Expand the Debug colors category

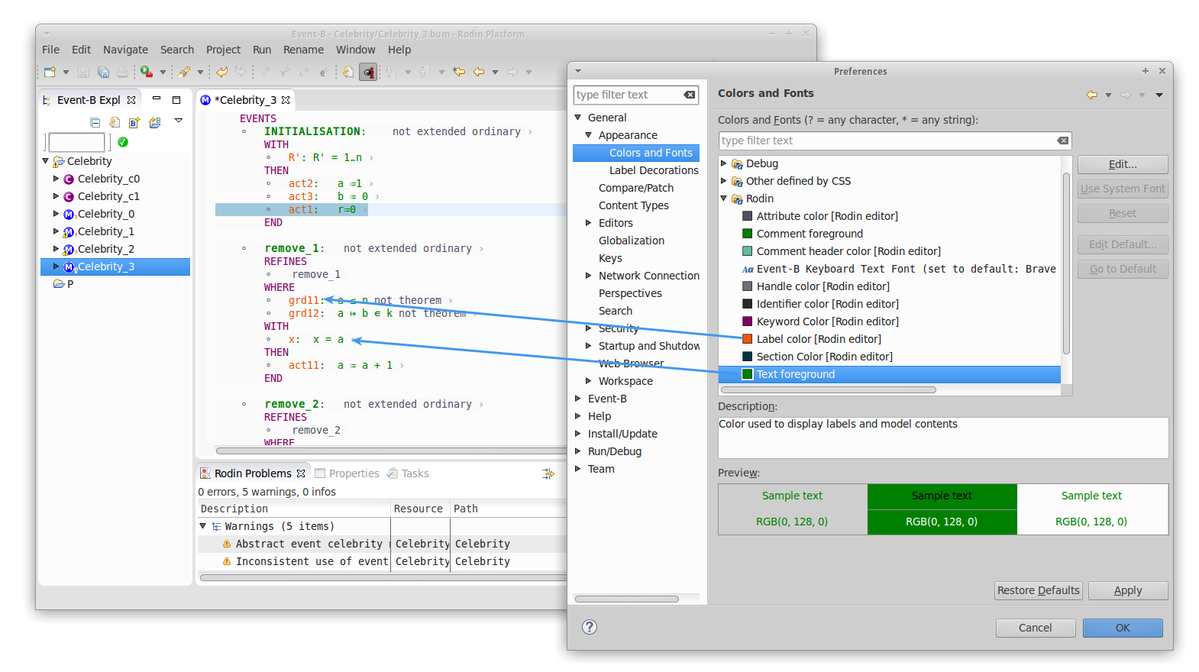[723, 164]
